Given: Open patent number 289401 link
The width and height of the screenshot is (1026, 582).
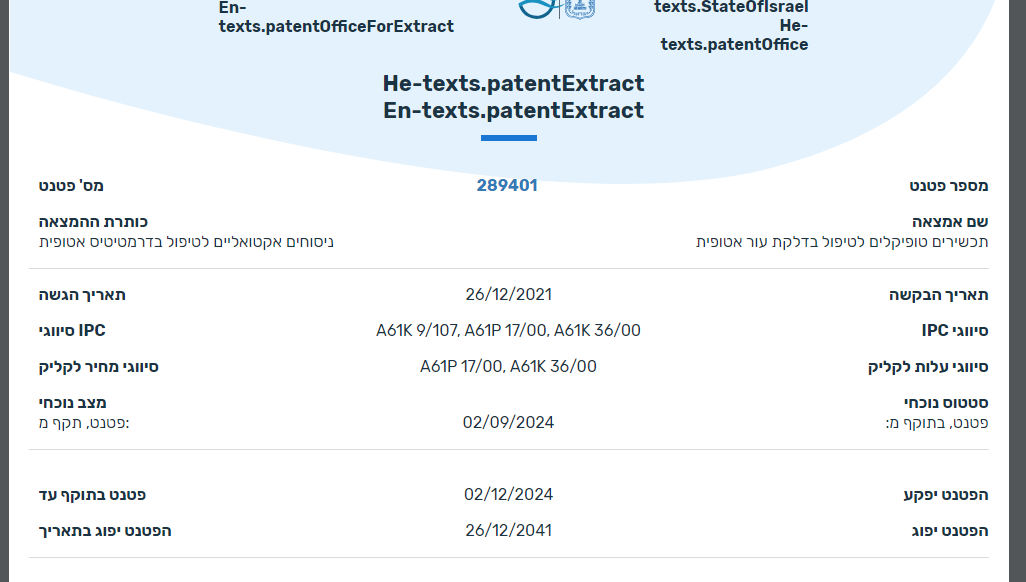Looking at the screenshot, I should coord(507,185).
